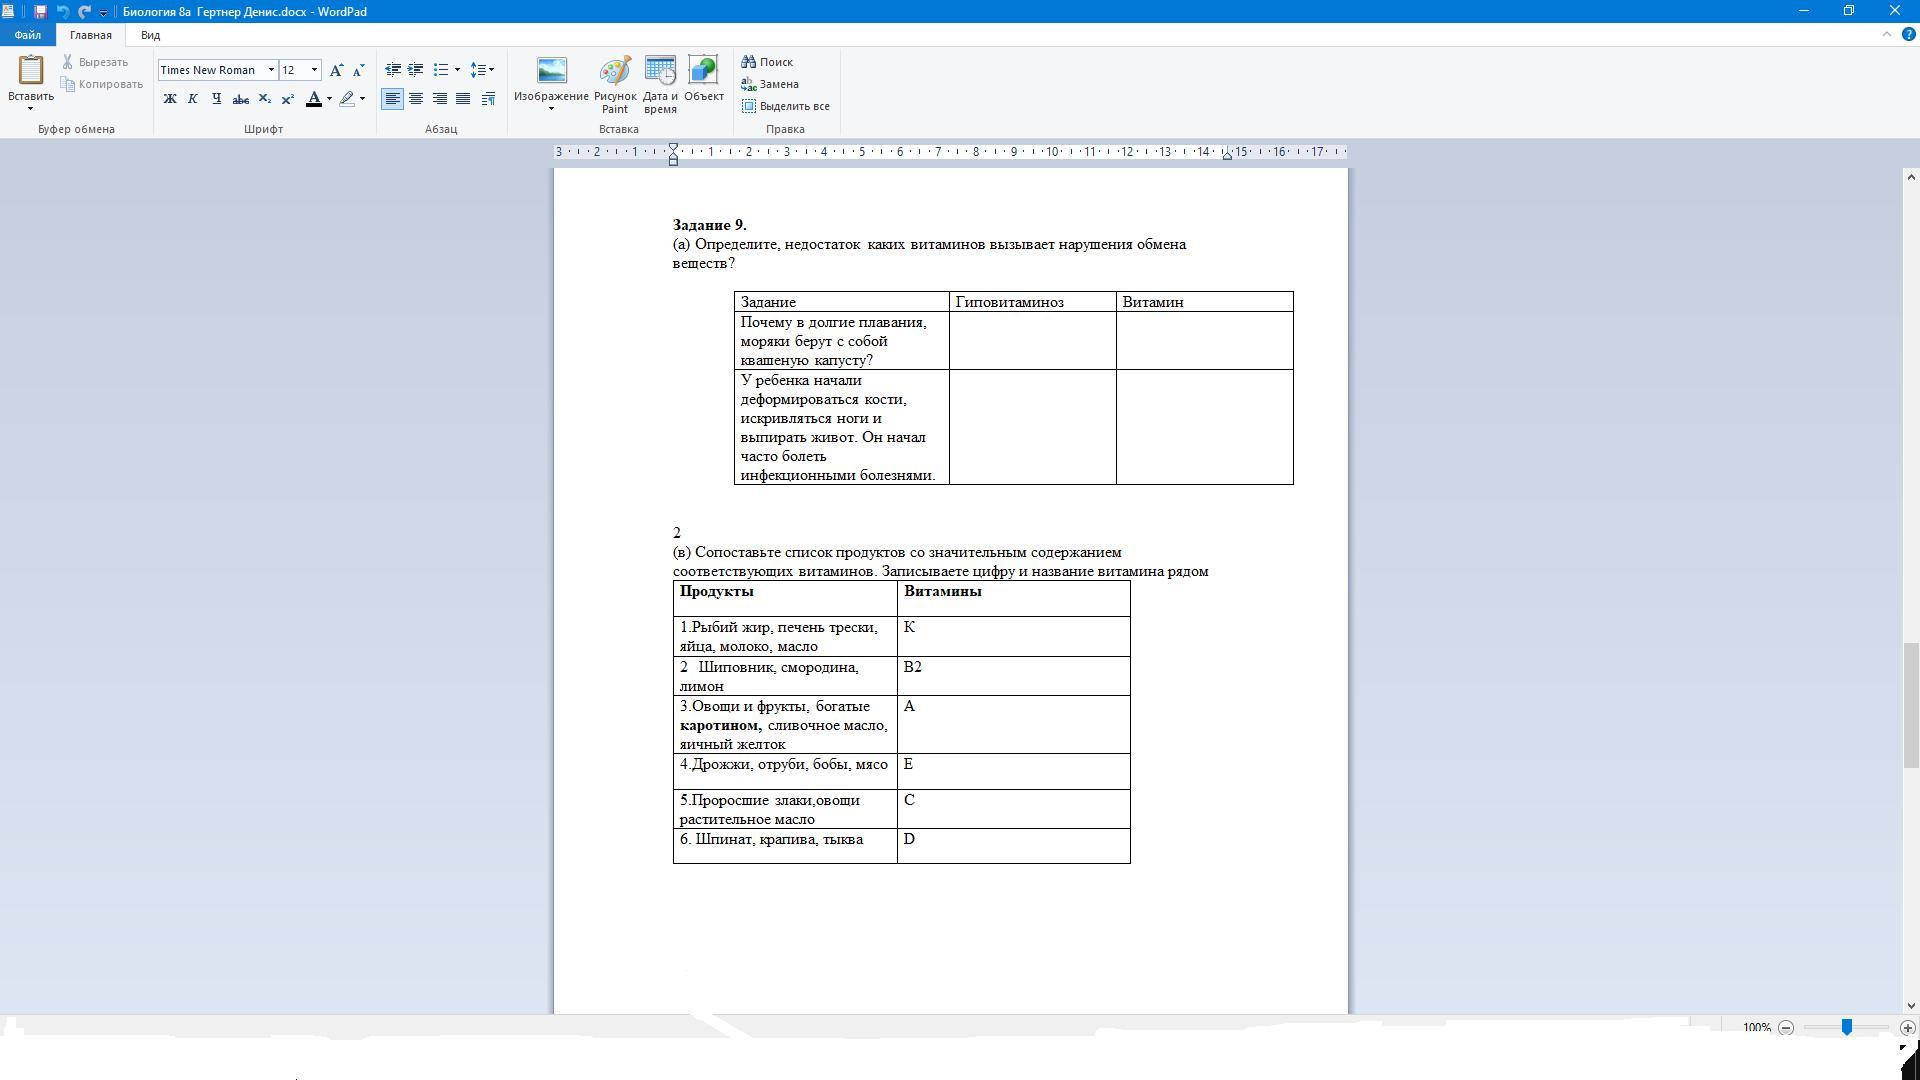Collapse the ribbon with the chevron
Screen dimensions: 1920x1080
tap(1887, 34)
